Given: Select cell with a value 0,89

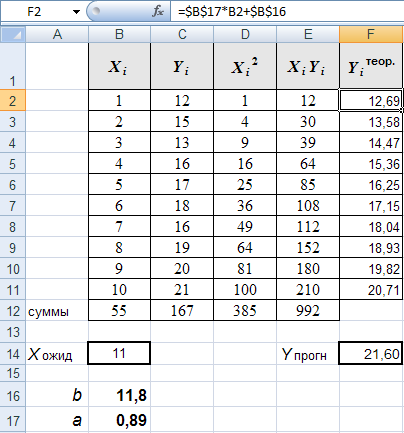Looking at the screenshot, I should click(119, 420).
